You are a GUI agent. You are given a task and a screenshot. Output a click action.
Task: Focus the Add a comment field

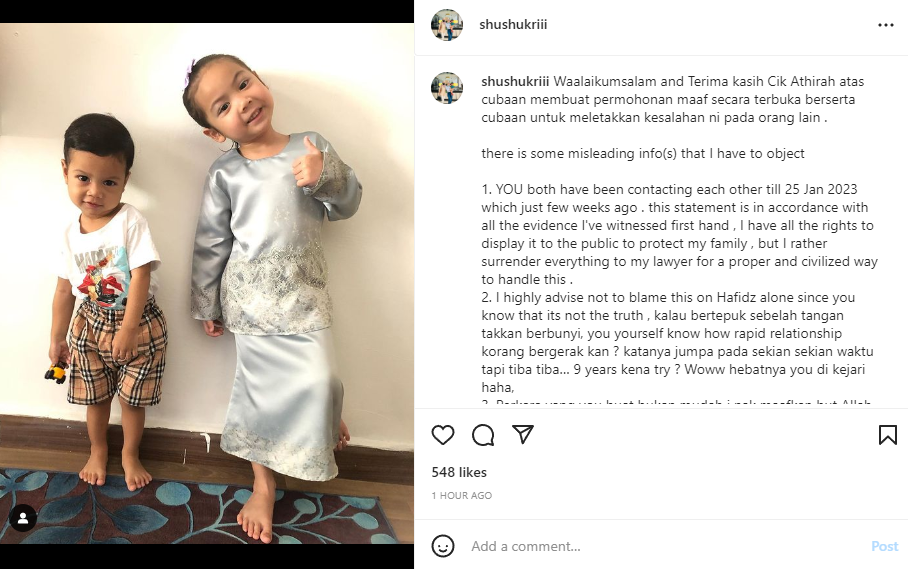666,546
